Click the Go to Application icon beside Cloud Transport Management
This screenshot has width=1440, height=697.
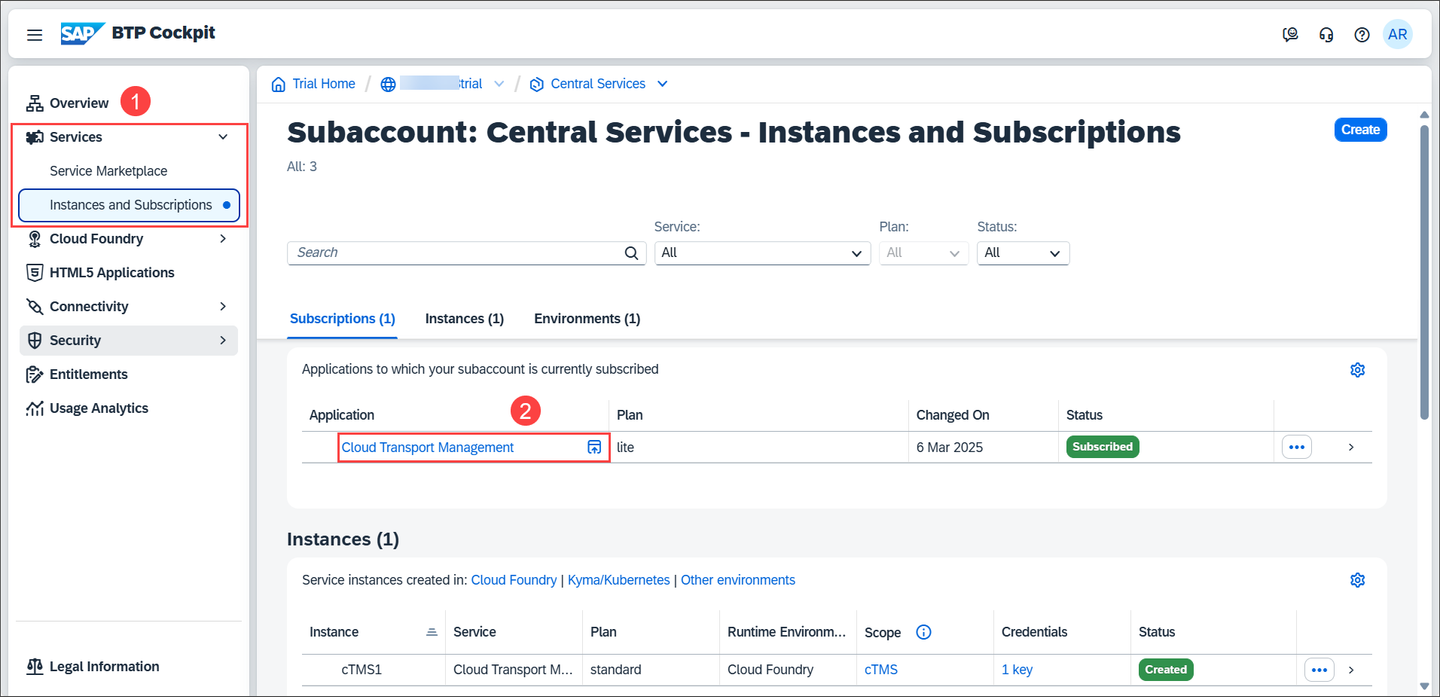point(594,447)
